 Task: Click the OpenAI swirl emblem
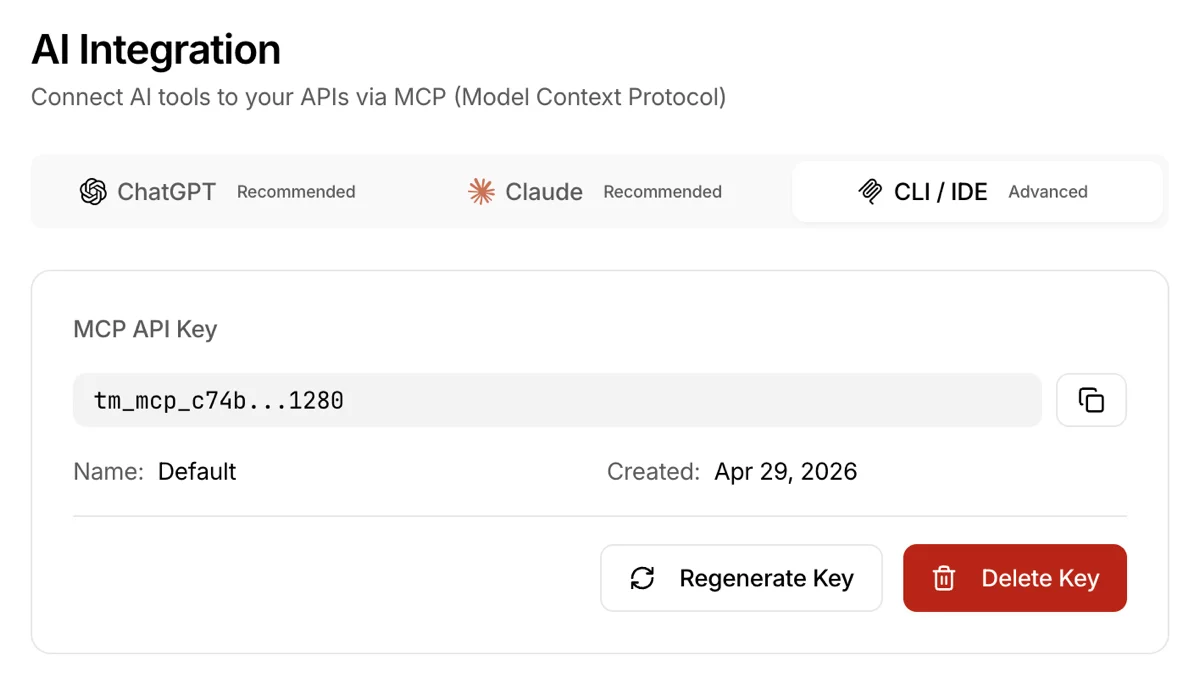click(93, 191)
